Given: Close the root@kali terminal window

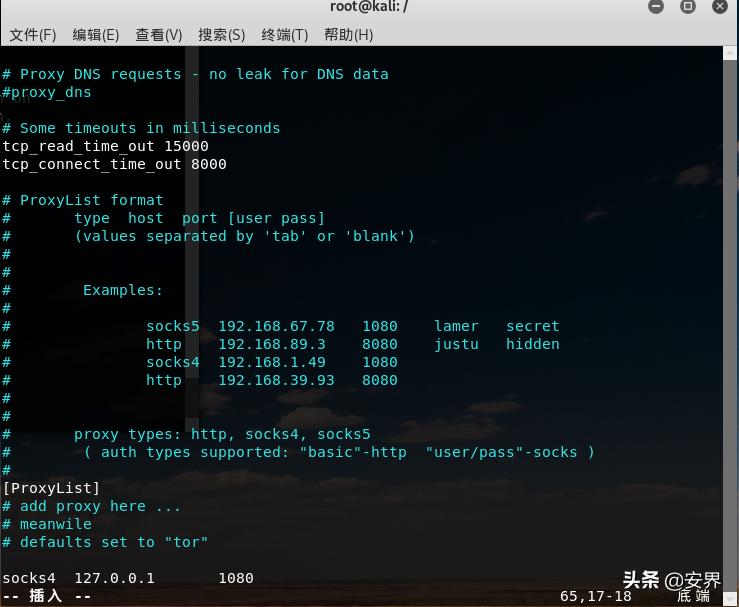Looking at the screenshot, I should coord(720,6).
